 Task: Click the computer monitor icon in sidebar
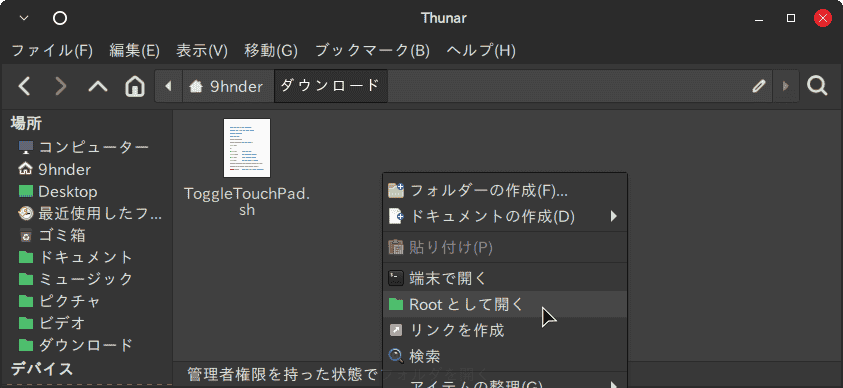coord(26,147)
